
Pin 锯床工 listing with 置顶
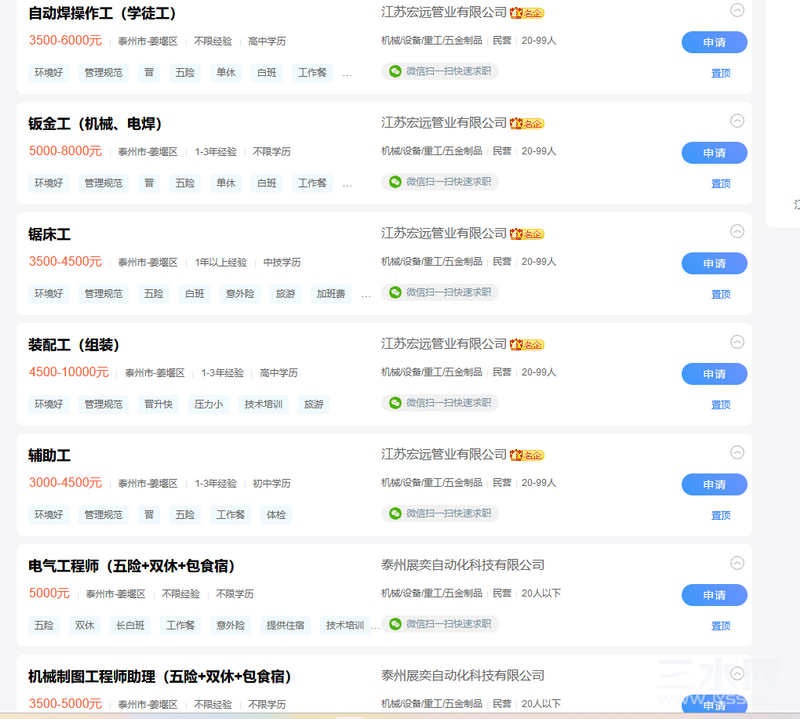(721, 294)
